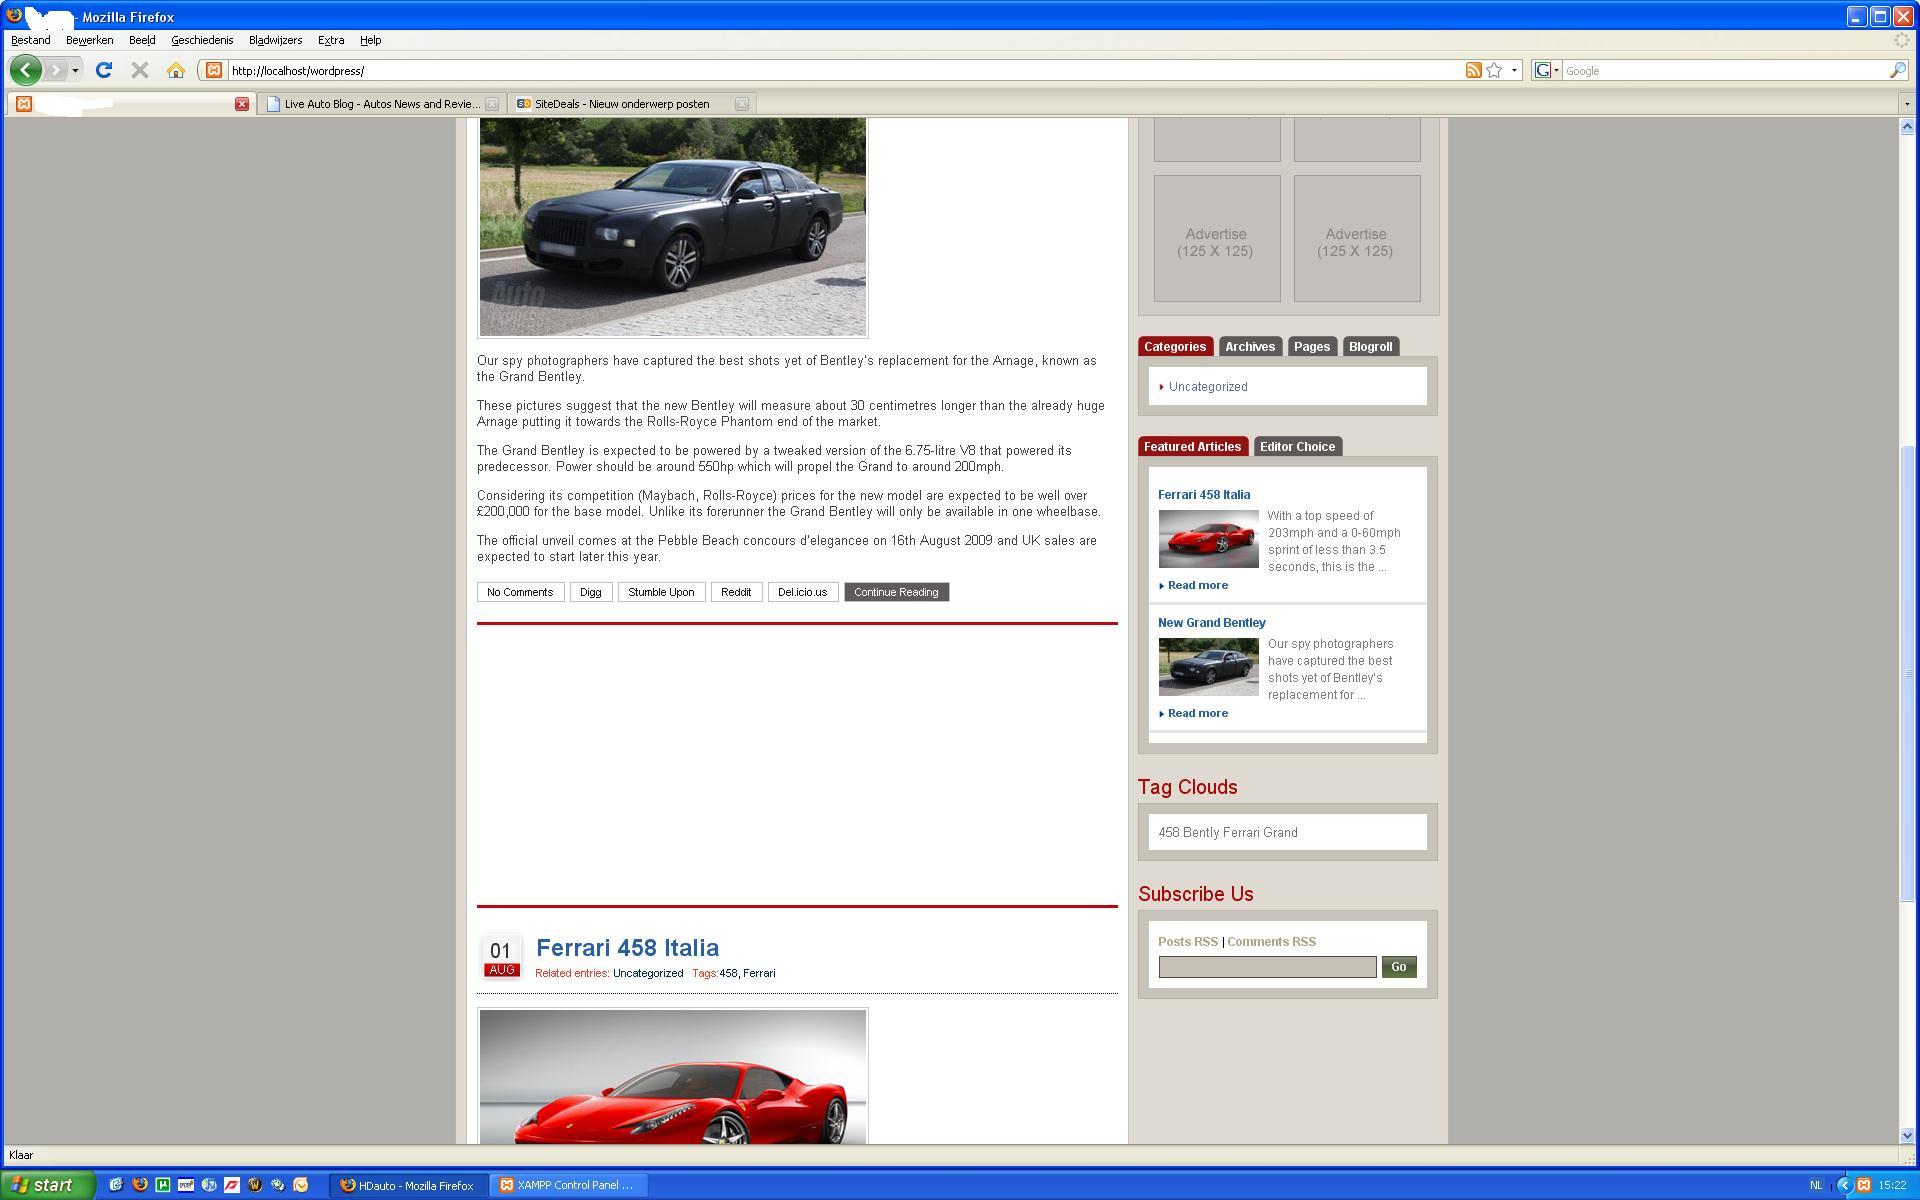Click the red Ferrari thumbnail in Featured Articles
Screen dimensions: 1920x1200
[1208, 539]
